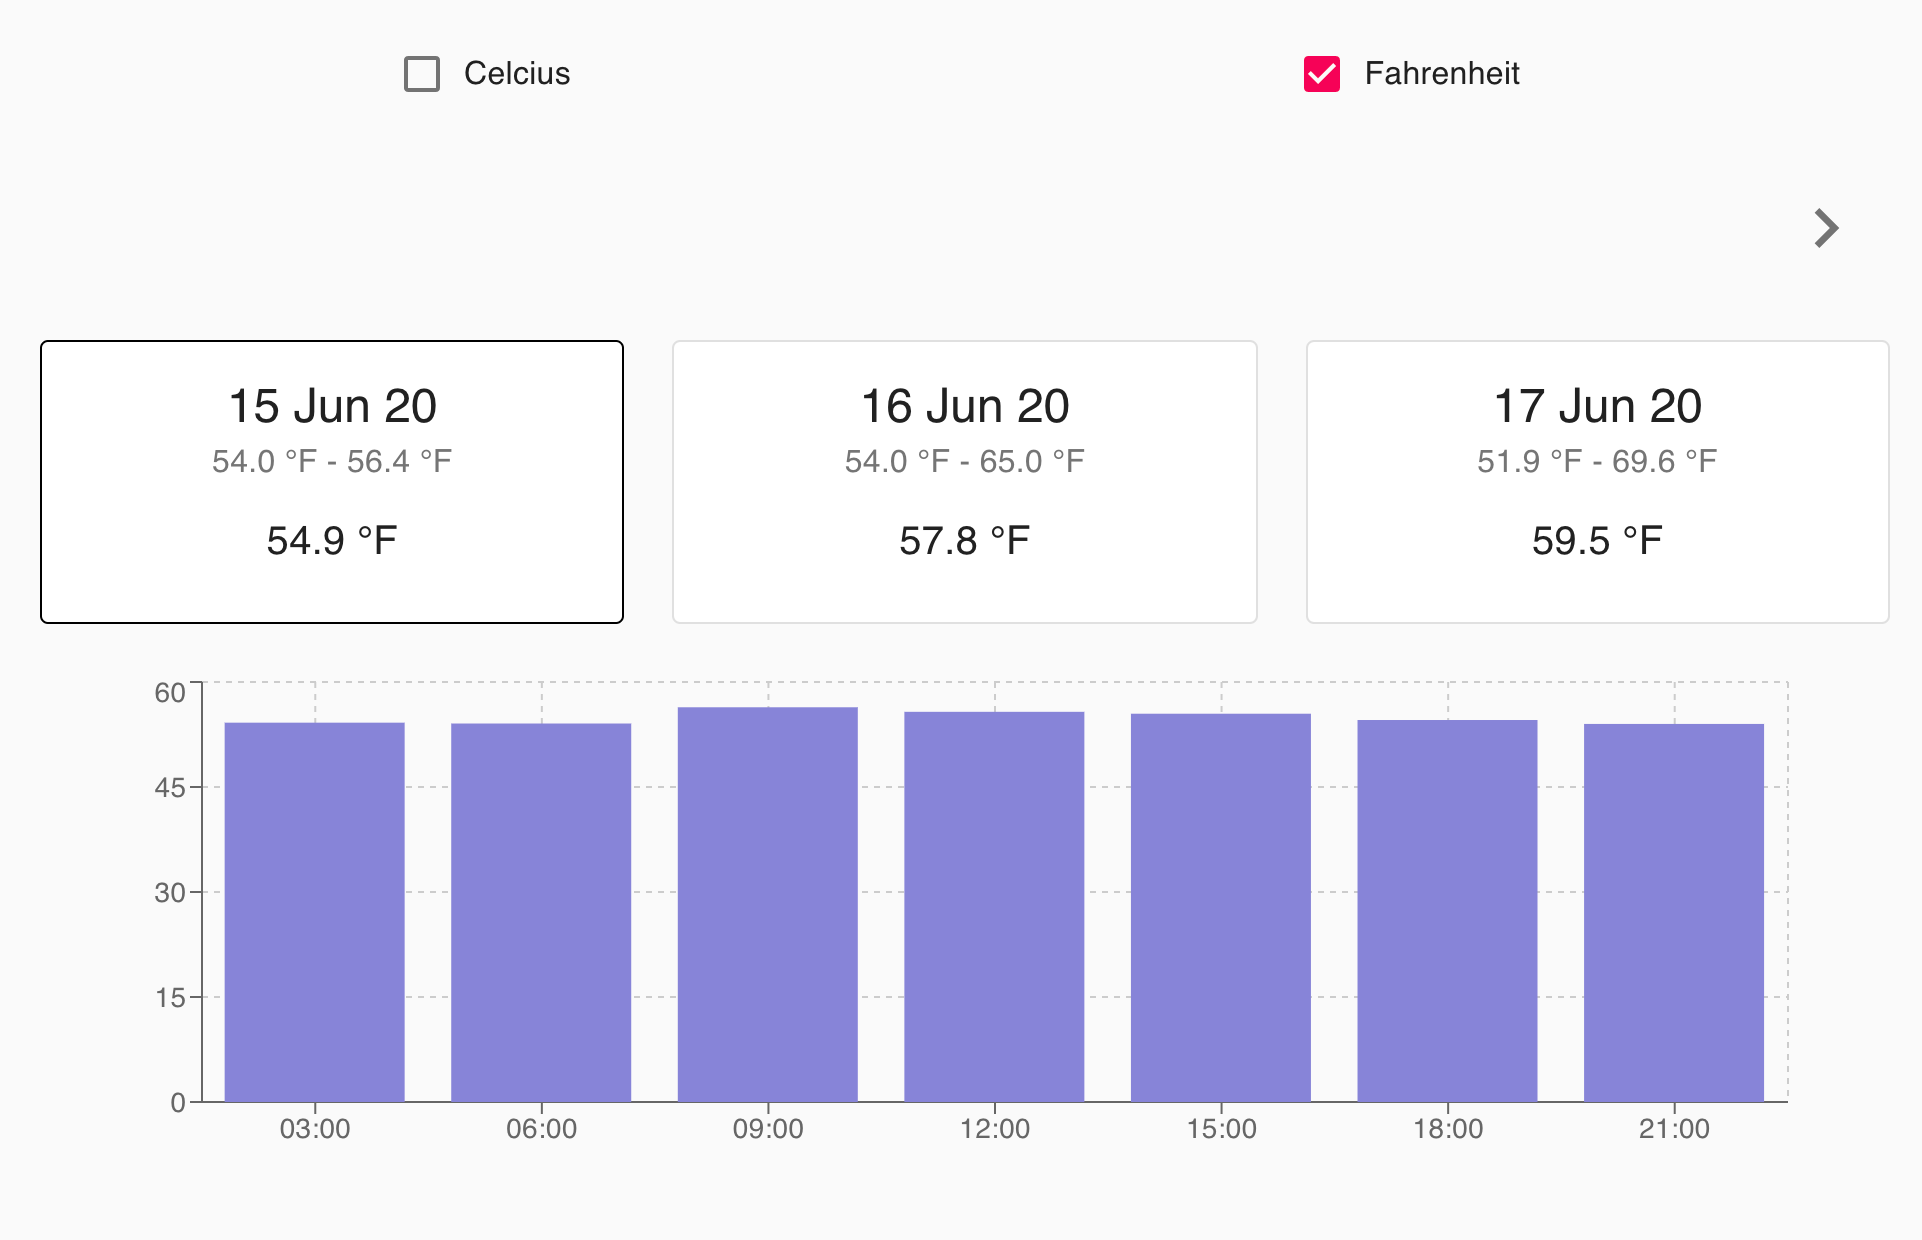Viewport: 1922px width, 1240px height.
Task: Click the 03:00 temperature bar
Action: 315,910
